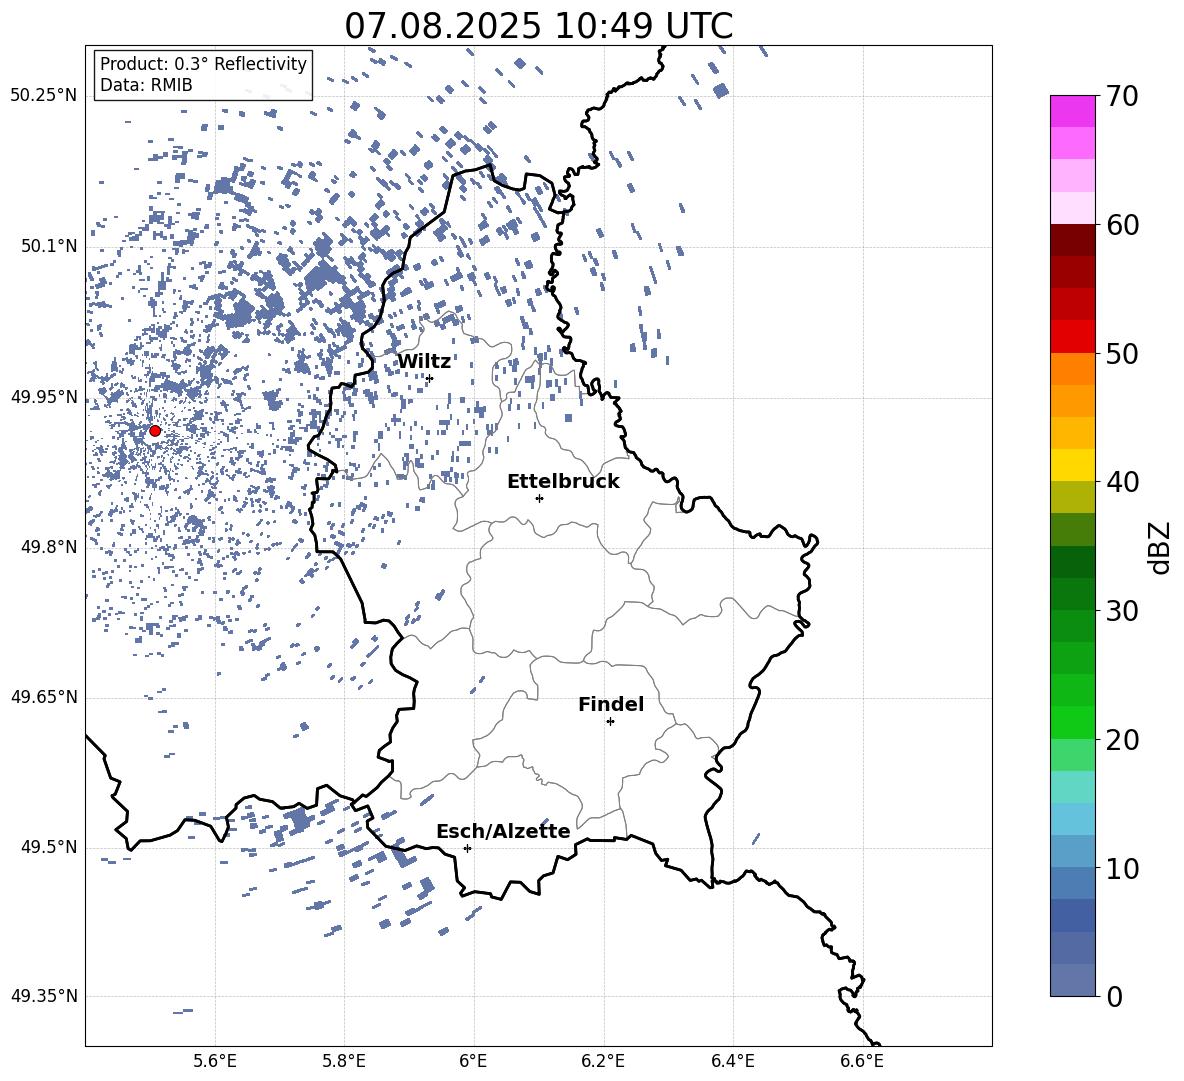Click the light blue band near 10 dBZ
This screenshot has height=1081, width=1184.
point(1072,851)
